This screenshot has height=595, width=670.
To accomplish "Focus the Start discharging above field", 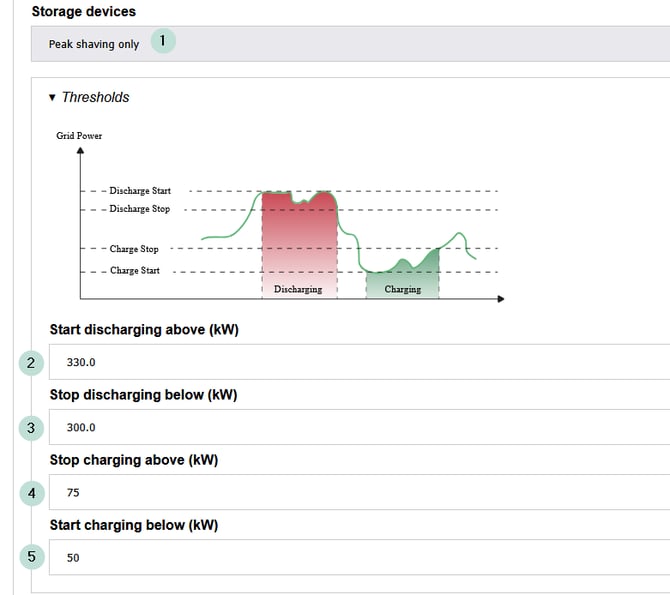I will [x=359, y=362].
